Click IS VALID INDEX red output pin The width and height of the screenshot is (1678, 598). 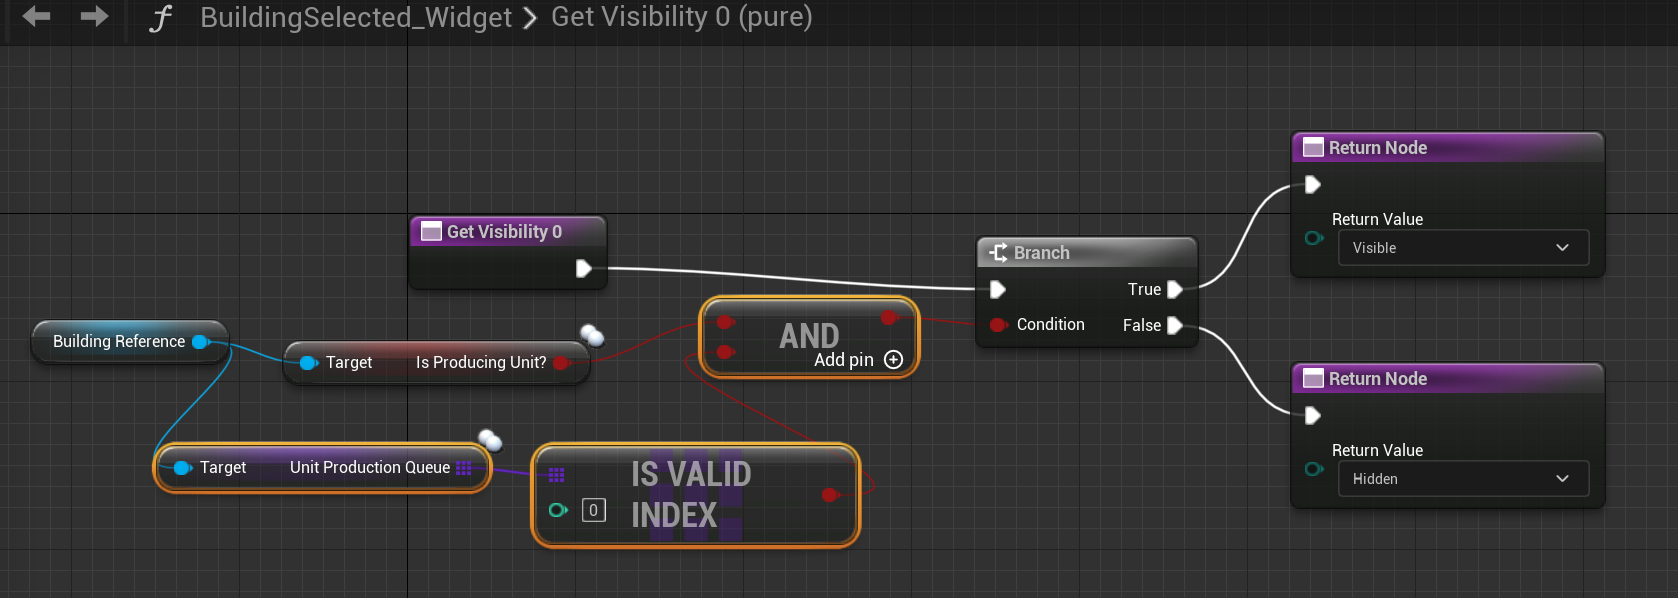click(829, 495)
